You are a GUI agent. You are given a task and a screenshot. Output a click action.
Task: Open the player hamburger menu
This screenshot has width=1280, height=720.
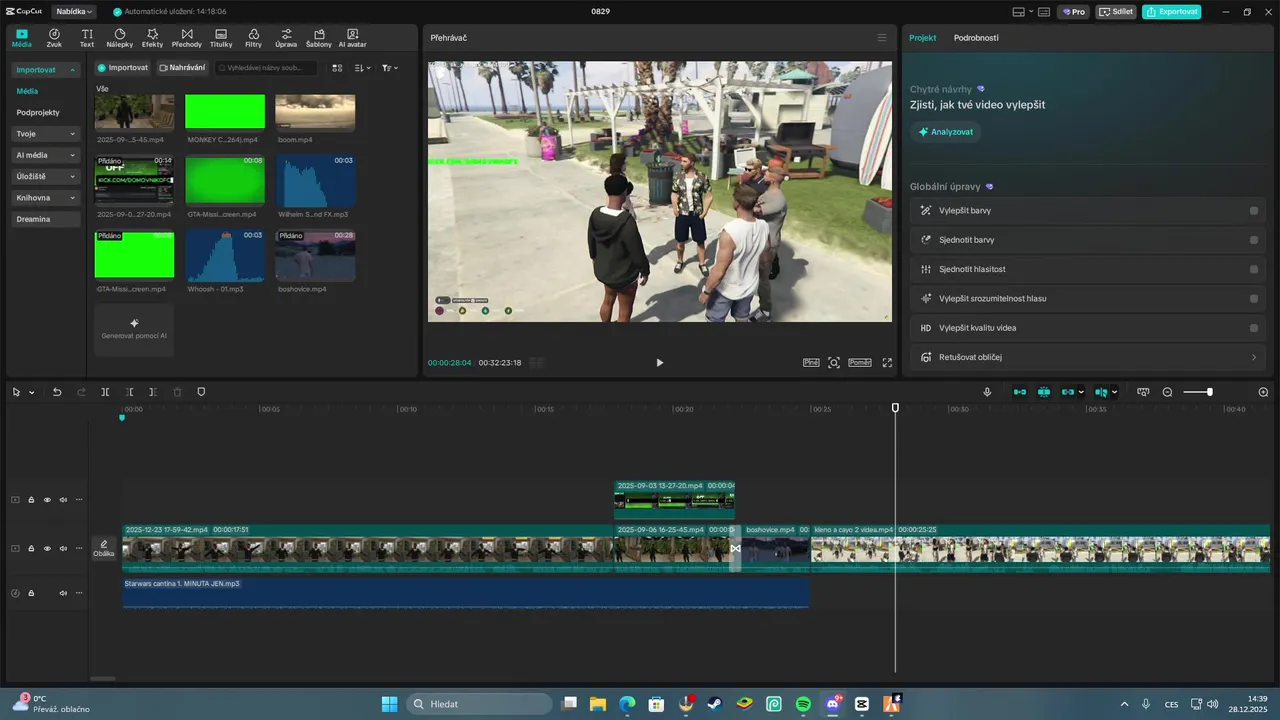882,38
